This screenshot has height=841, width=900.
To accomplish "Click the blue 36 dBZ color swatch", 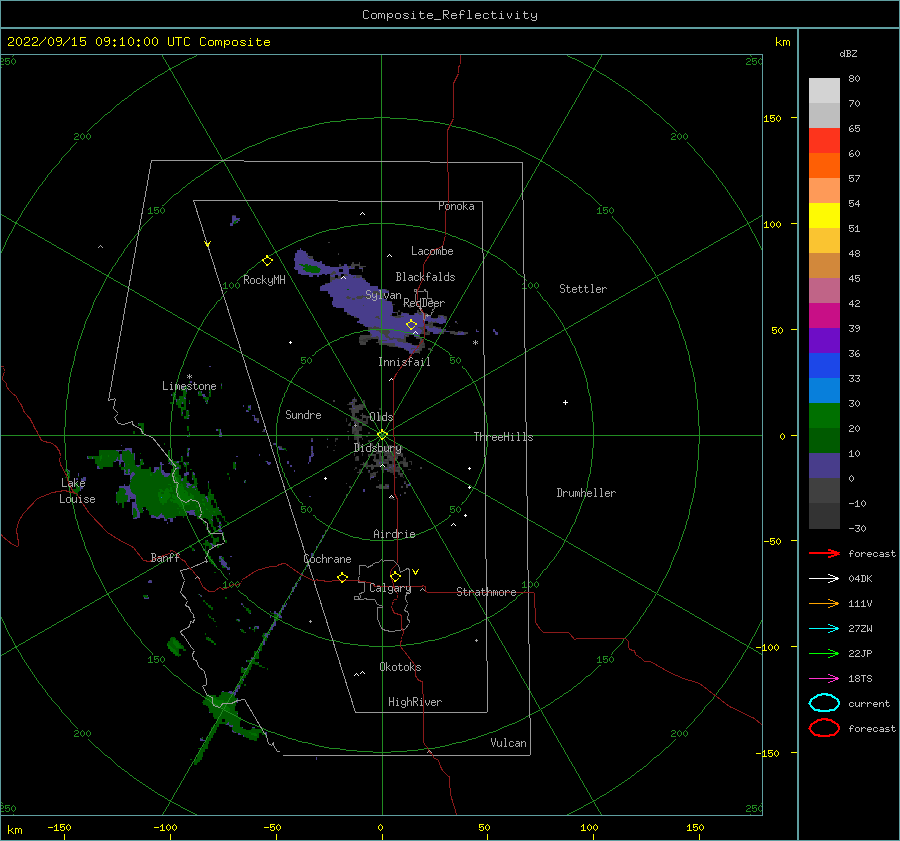I will 824,365.
